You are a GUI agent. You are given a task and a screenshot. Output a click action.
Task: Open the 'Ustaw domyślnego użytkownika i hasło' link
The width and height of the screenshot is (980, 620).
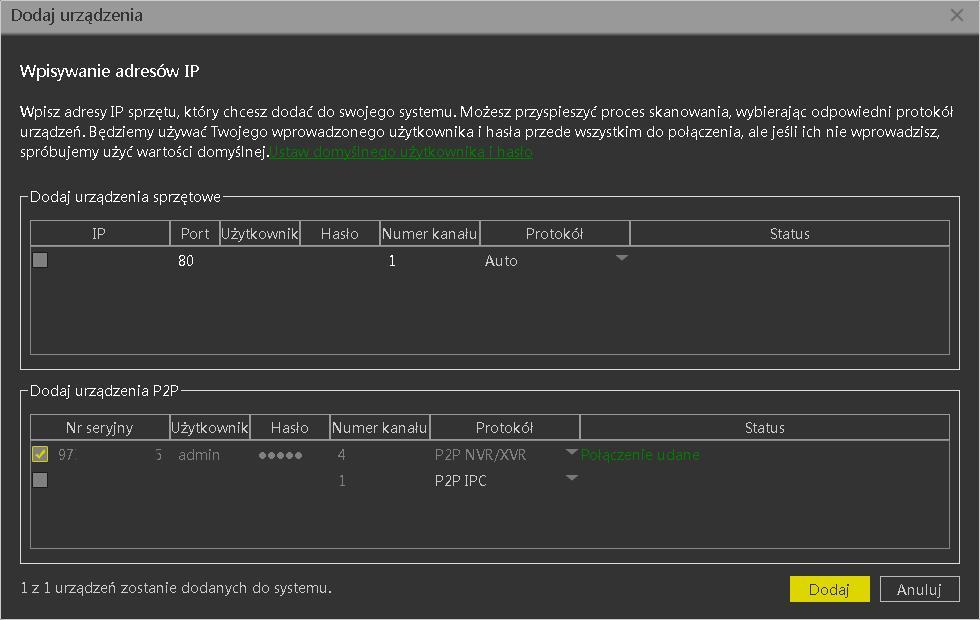(x=401, y=152)
